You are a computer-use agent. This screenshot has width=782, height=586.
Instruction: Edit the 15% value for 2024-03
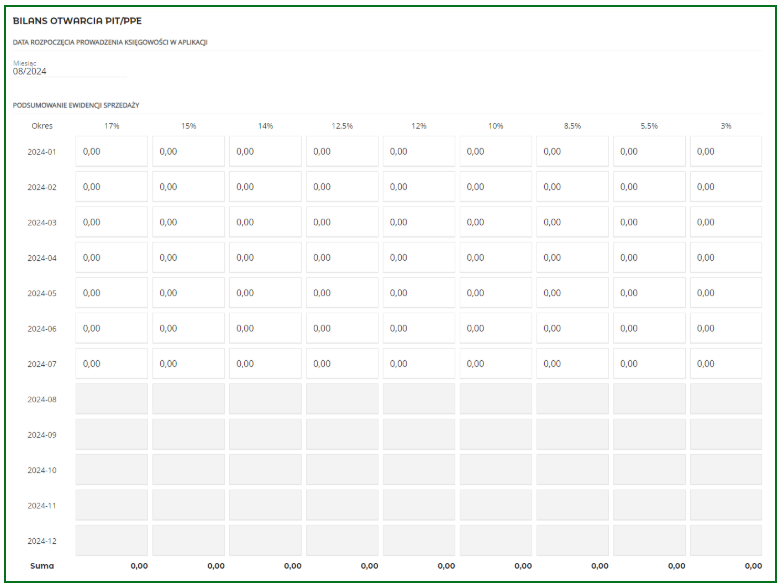pyautogui.click(x=189, y=222)
